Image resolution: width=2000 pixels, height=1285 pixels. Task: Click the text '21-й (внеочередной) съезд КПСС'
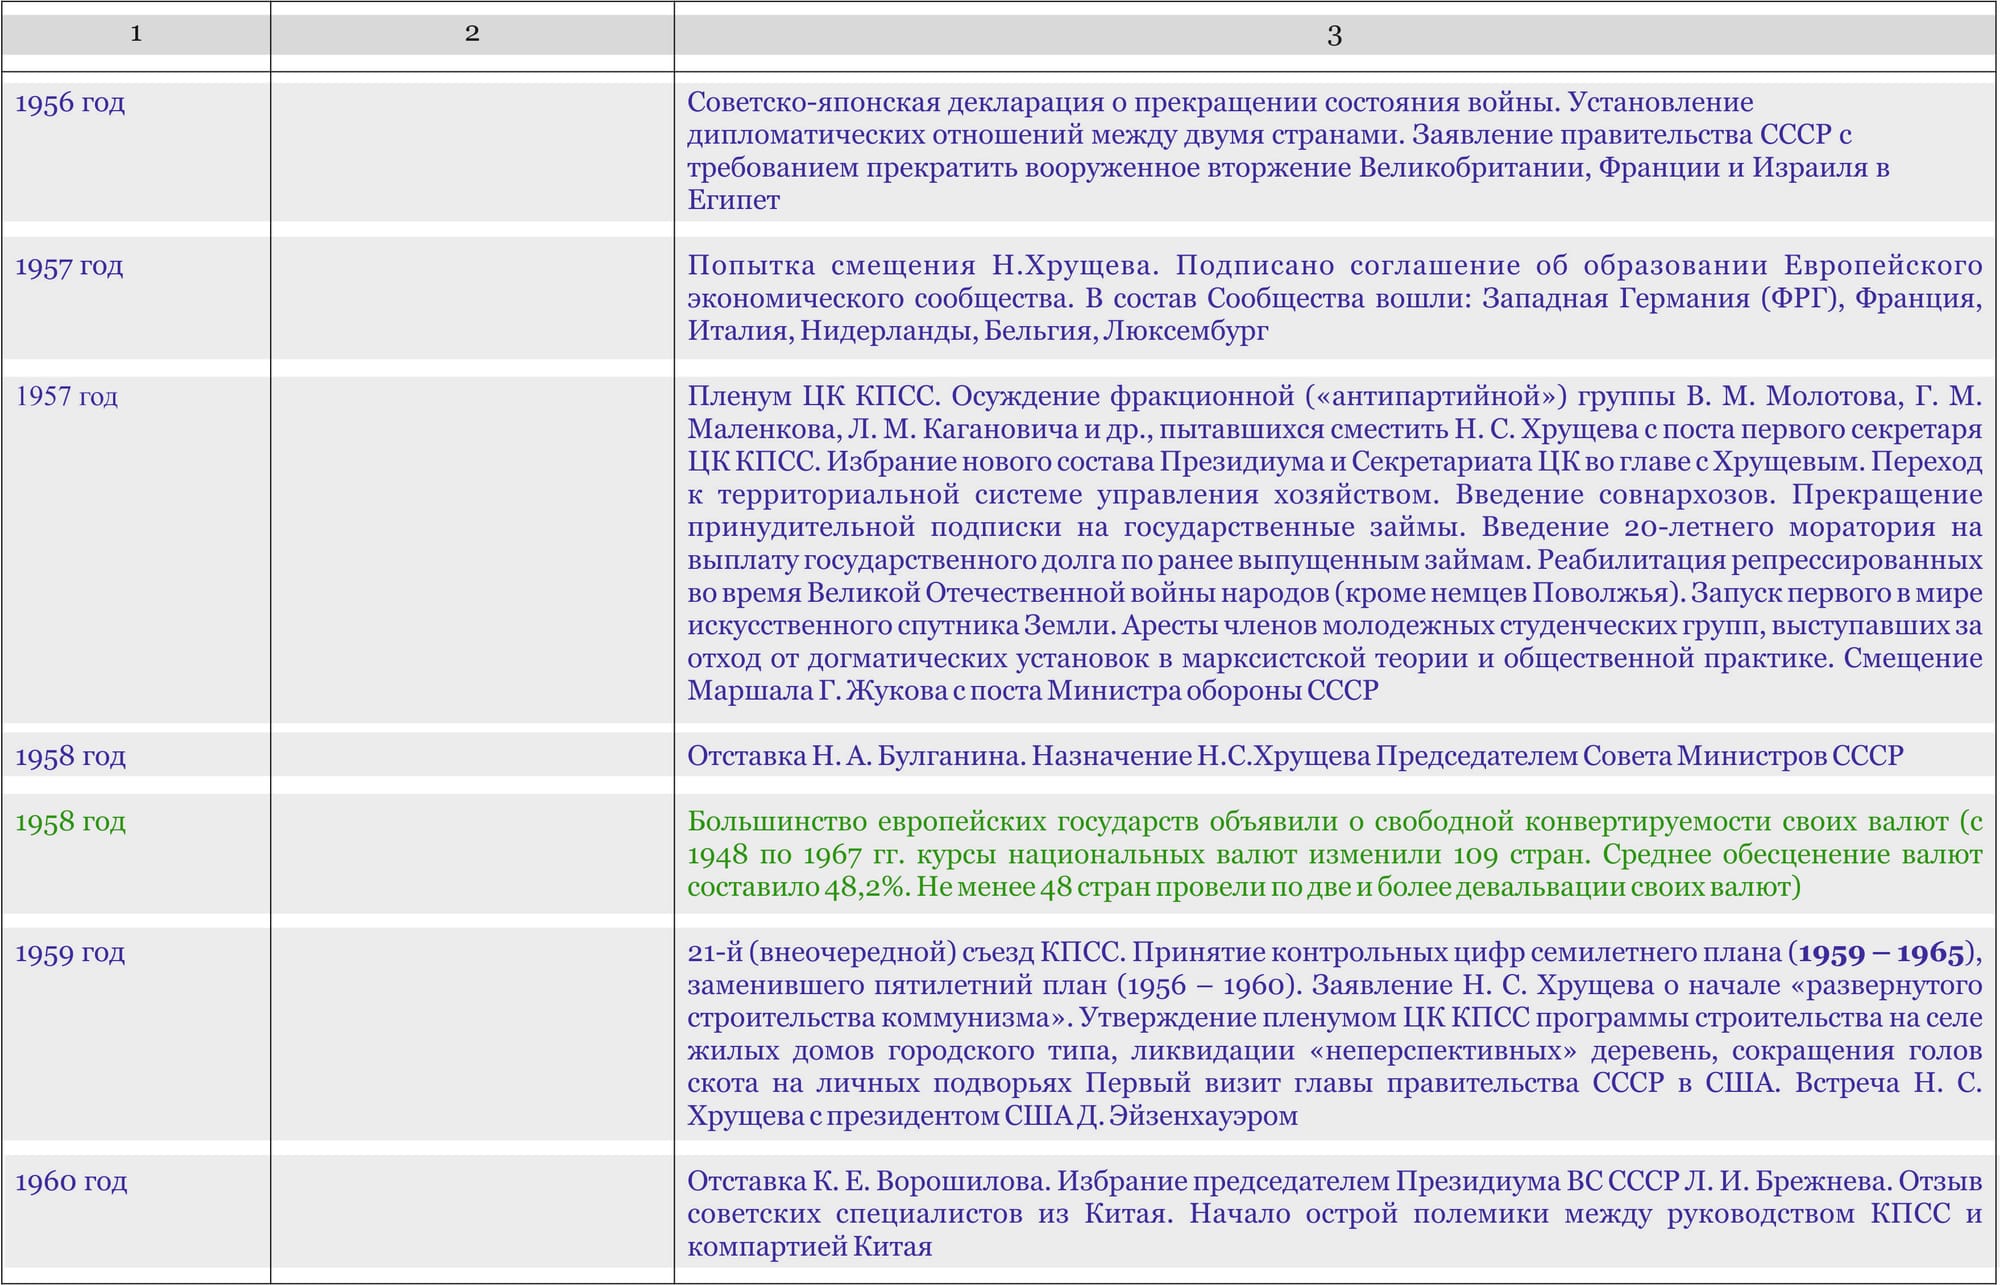905,953
